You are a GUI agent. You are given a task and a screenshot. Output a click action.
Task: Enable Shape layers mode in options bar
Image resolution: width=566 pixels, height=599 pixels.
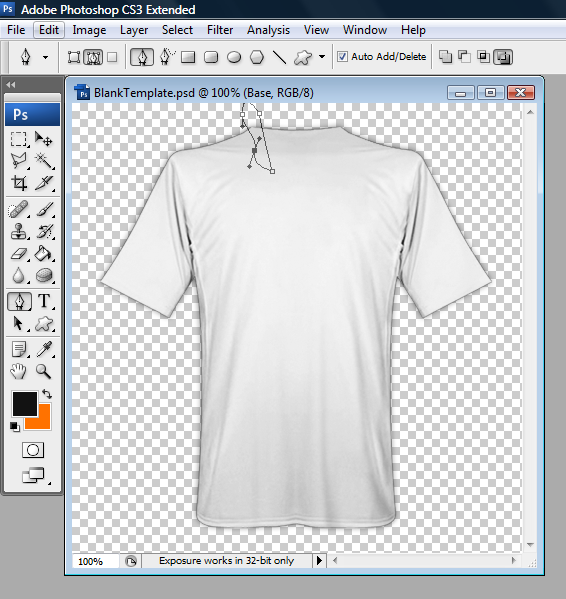click(x=74, y=57)
